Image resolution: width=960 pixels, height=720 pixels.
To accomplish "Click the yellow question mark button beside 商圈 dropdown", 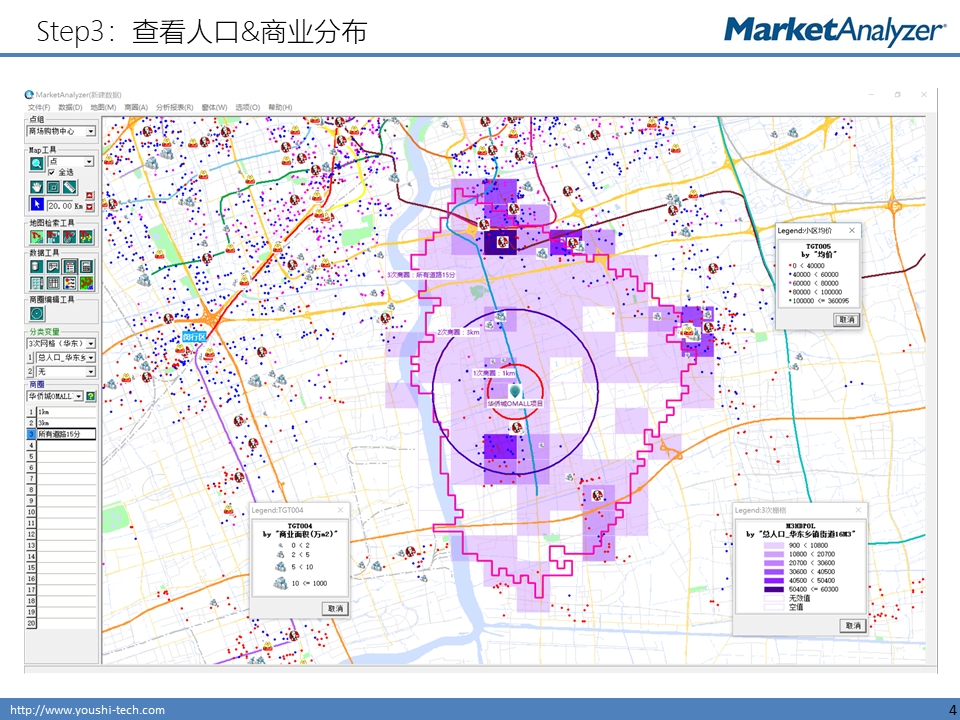I will tap(91, 396).
